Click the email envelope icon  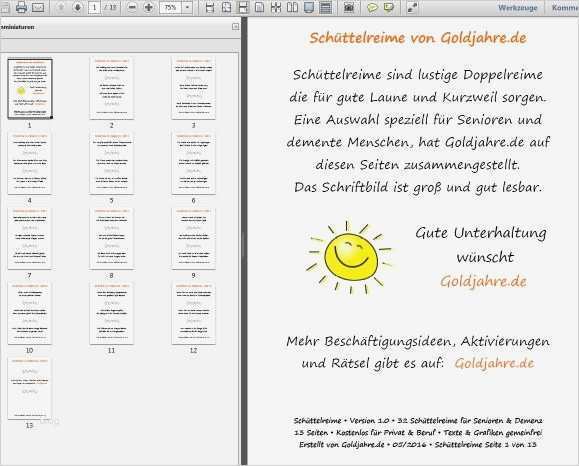(x=38, y=7)
